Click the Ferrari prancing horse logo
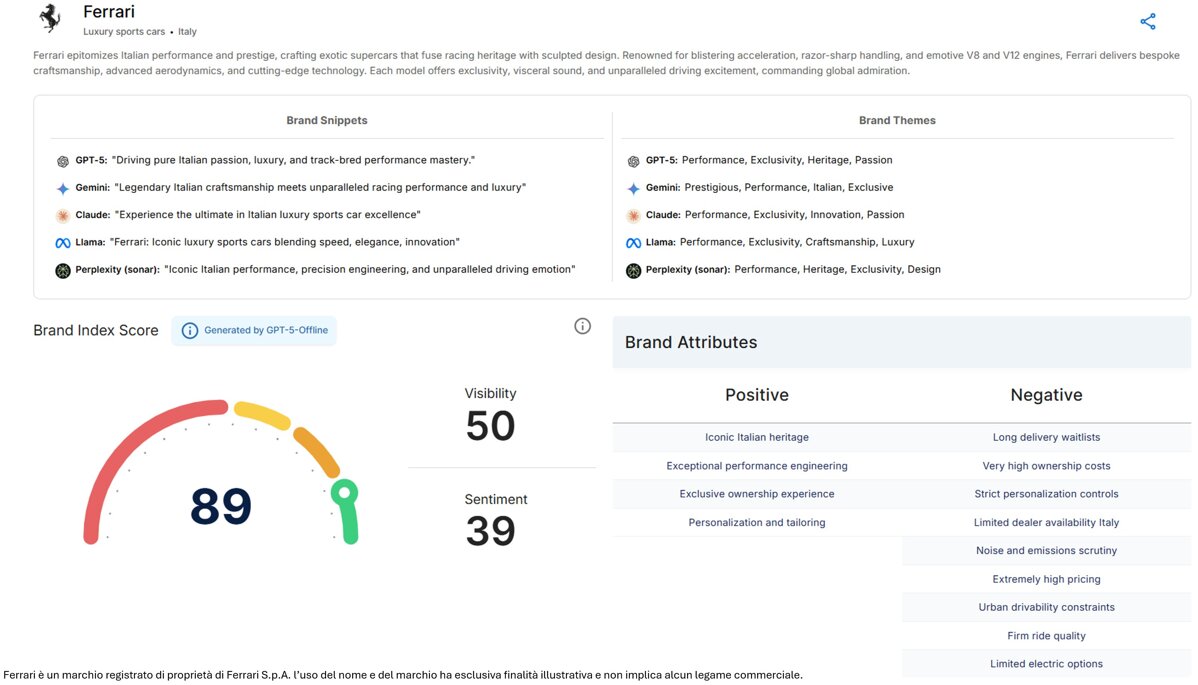Image resolution: width=1198 pixels, height=685 pixels. 49,19
